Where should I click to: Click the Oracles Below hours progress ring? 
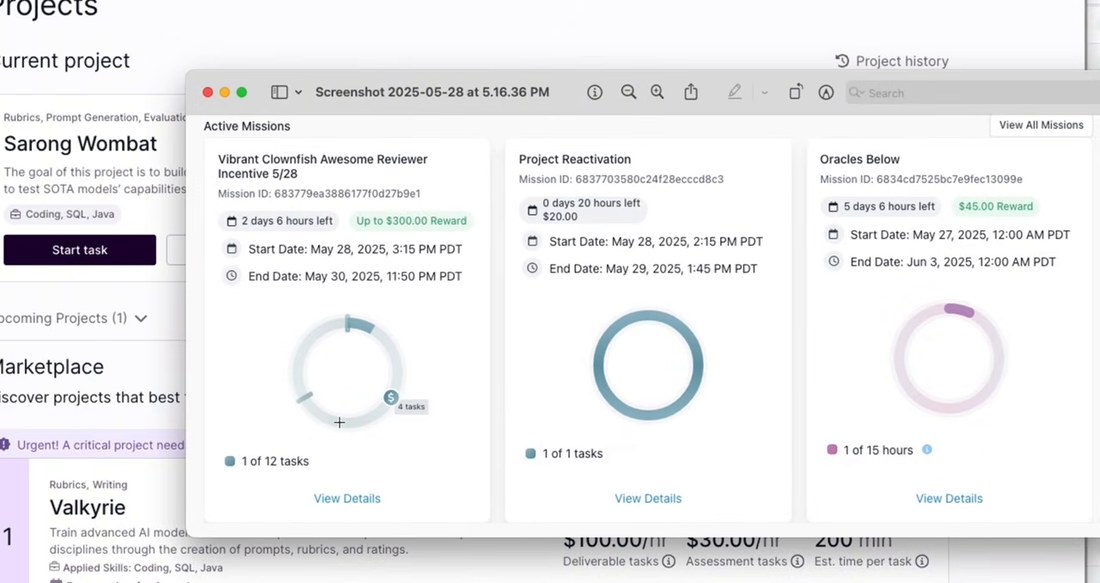point(949,358)
